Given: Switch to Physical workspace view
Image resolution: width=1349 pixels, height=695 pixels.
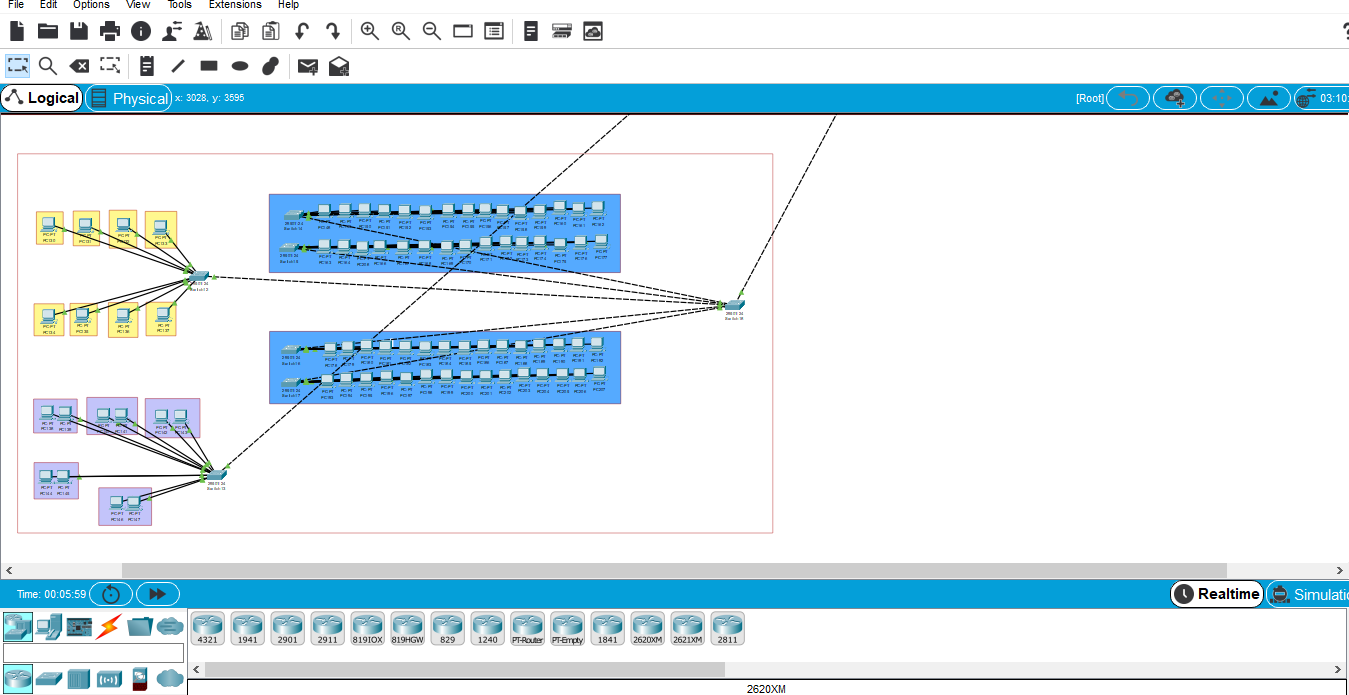Looking at the screenshot, I should click(128, 98).
